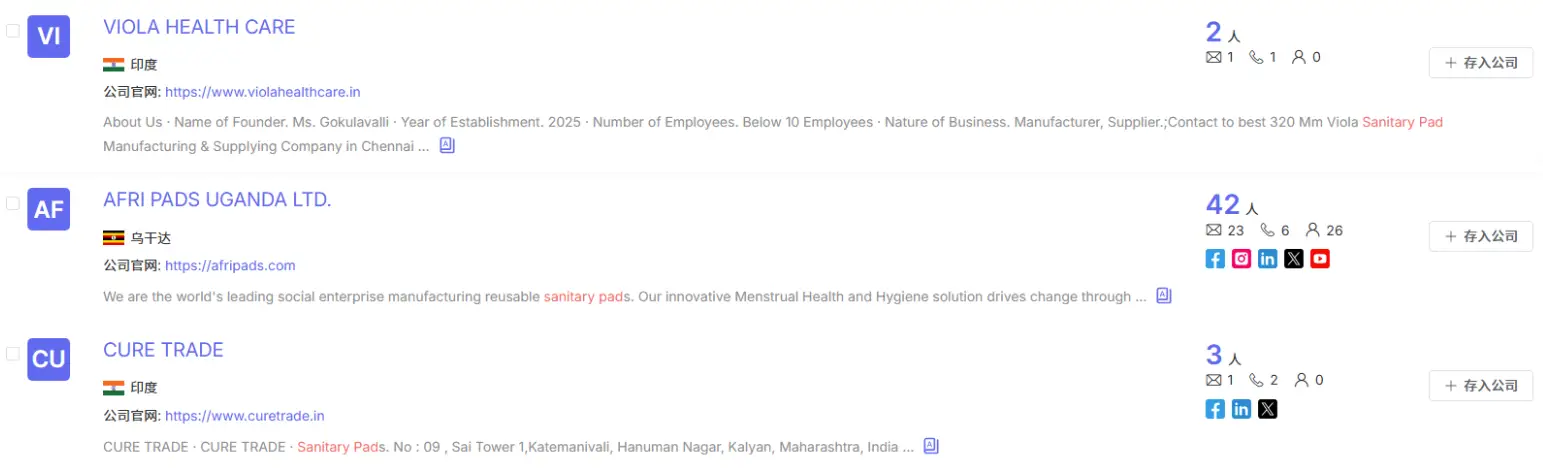Click the CU avatar thumbnail
This screenshot has height=473, width=1543.
pyautogui.click(x=48, y=360)
